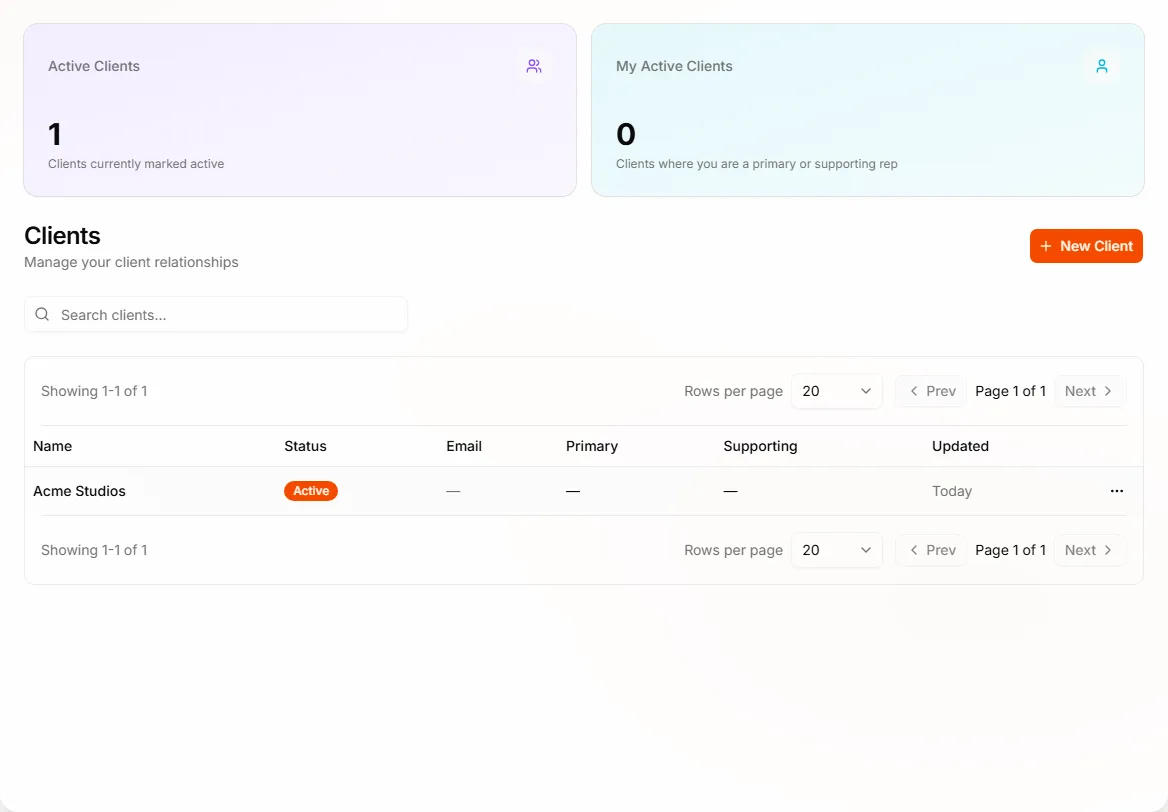Click the Clients page heading
The image size is (1168, 812).
[63, 235]
